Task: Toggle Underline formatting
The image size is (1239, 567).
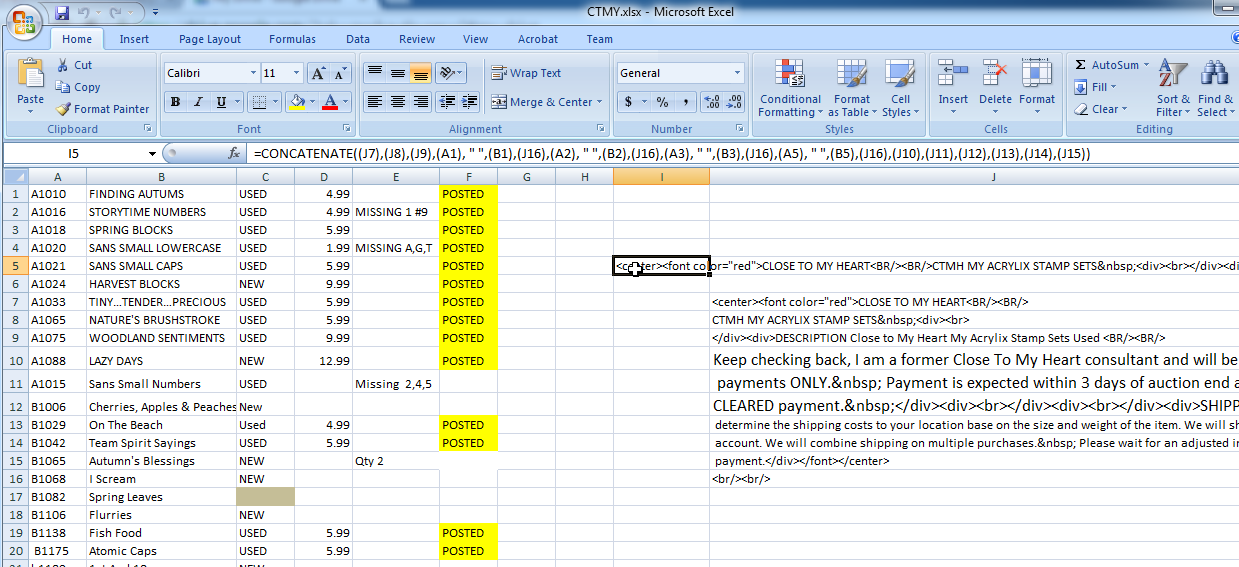Action: pos(221,101)
